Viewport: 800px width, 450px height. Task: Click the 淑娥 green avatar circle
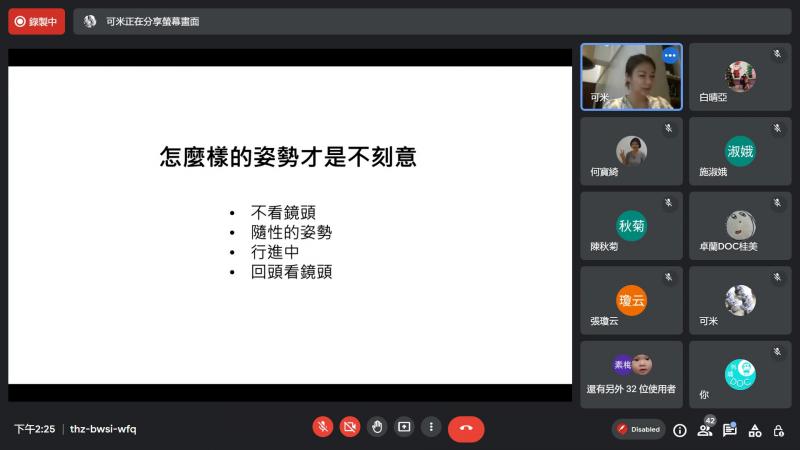point(740,151)
